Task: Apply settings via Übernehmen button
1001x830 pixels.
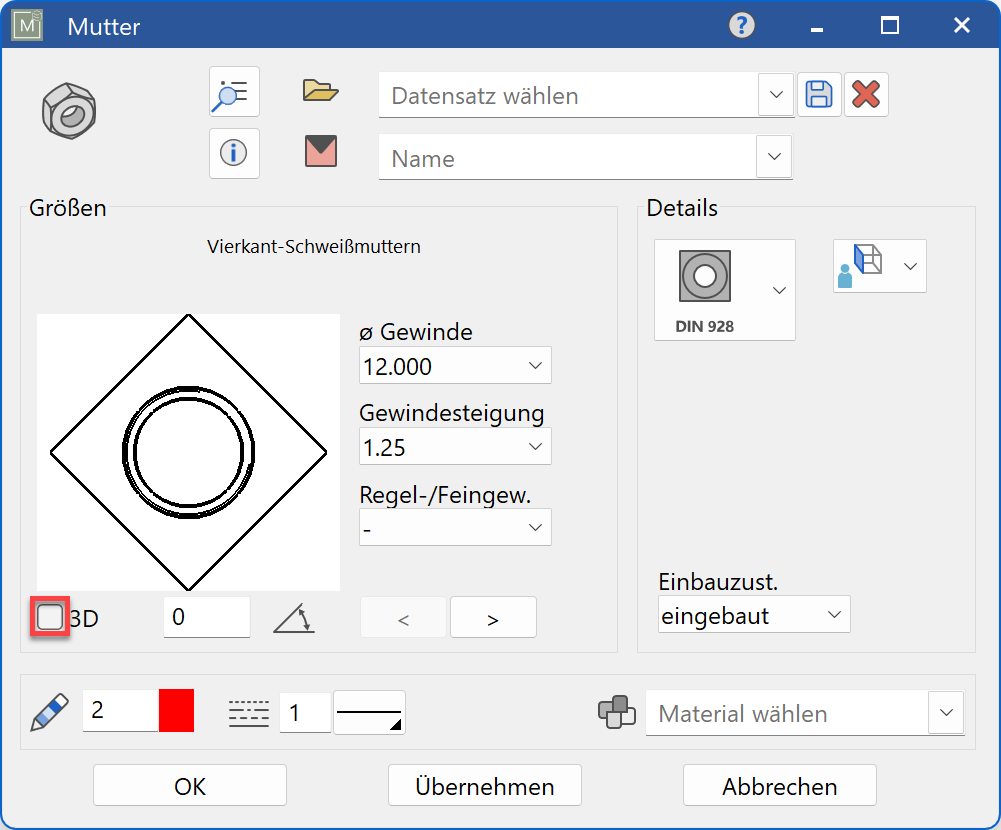Action: click(484, 785)
